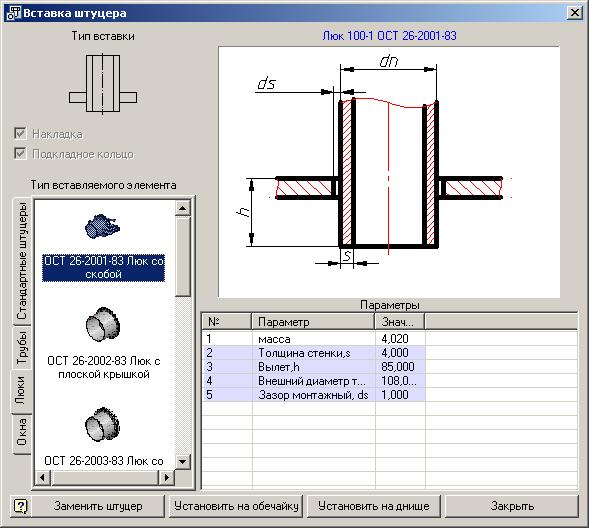Click the dialog title bar icon

(14, 12)
